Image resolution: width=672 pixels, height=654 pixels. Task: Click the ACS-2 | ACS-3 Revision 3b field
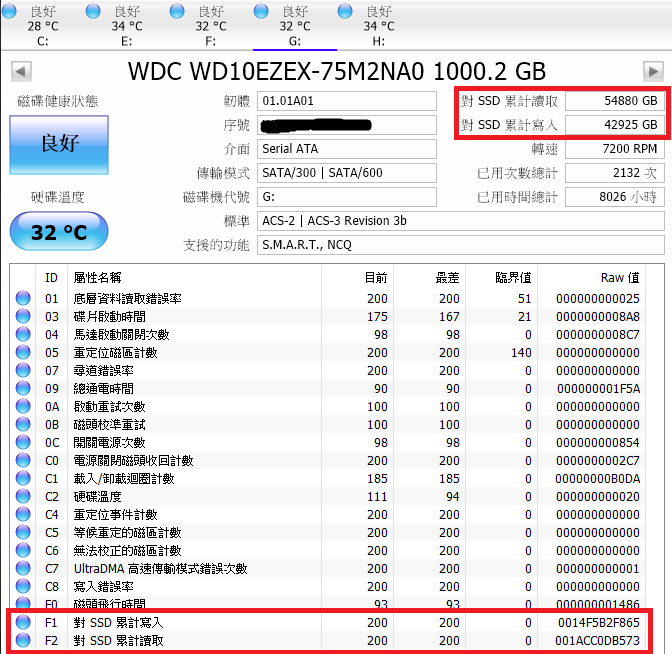click(461, 221)
